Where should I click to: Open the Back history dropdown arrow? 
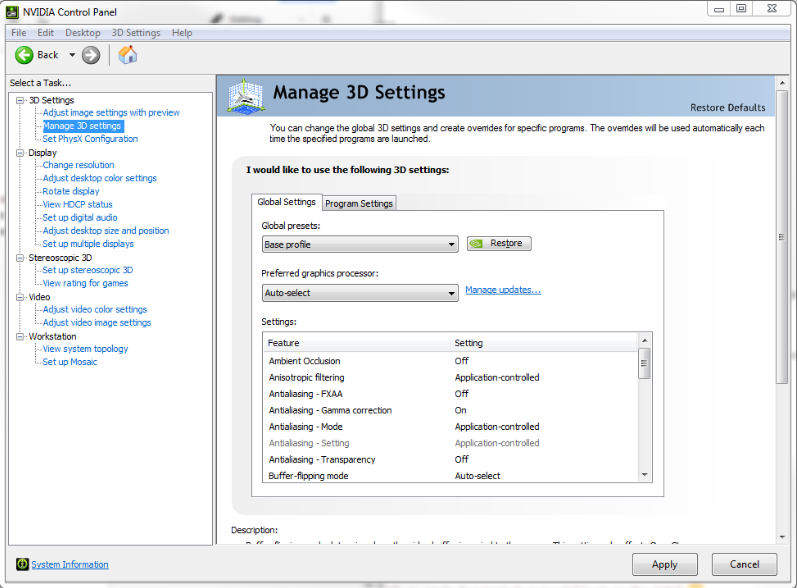[x=72, y=55]
